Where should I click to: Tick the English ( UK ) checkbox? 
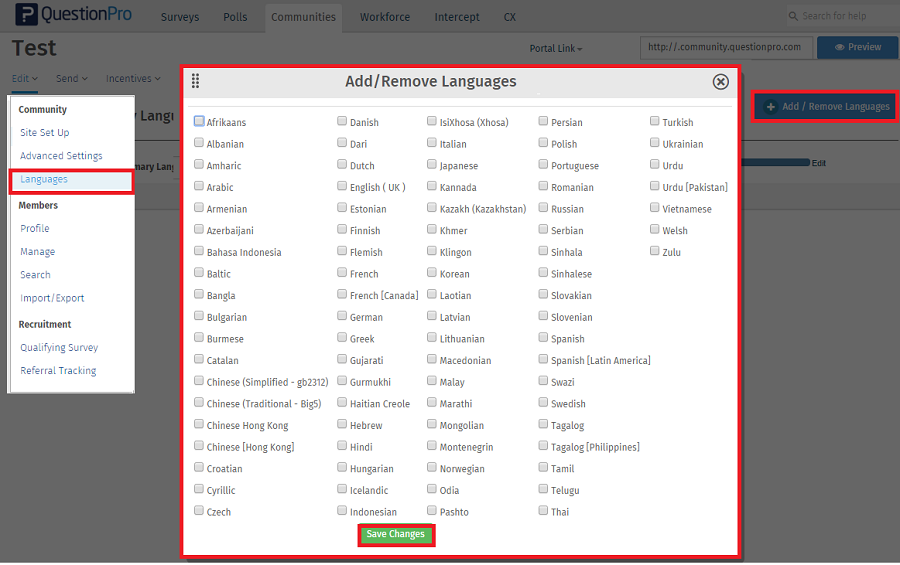(x=342, y=186)
